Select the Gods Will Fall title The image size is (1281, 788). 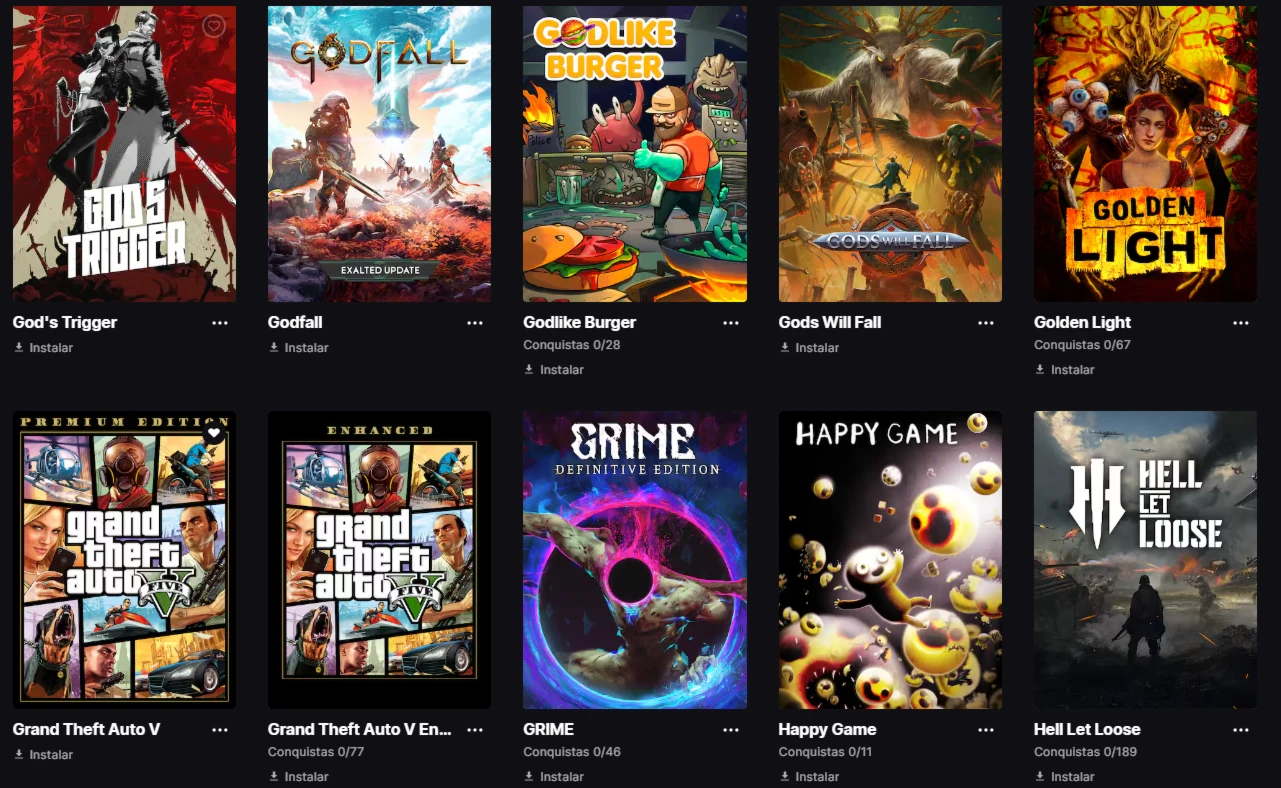830,323
